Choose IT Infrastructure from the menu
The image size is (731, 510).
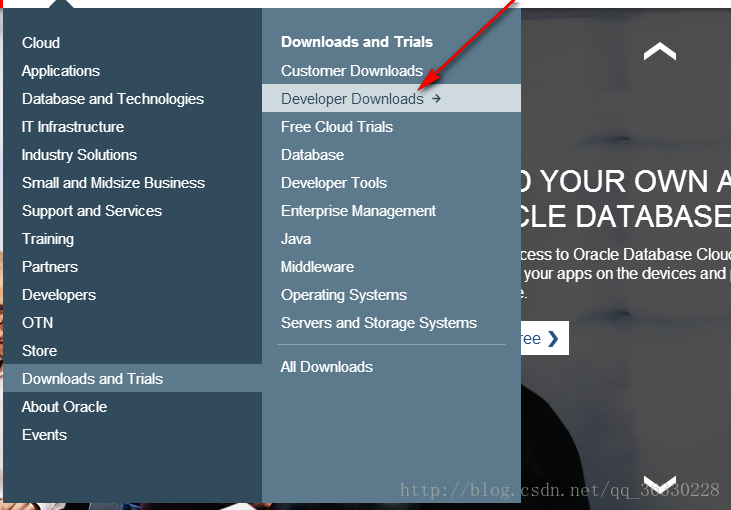click(x=73, y=127)
